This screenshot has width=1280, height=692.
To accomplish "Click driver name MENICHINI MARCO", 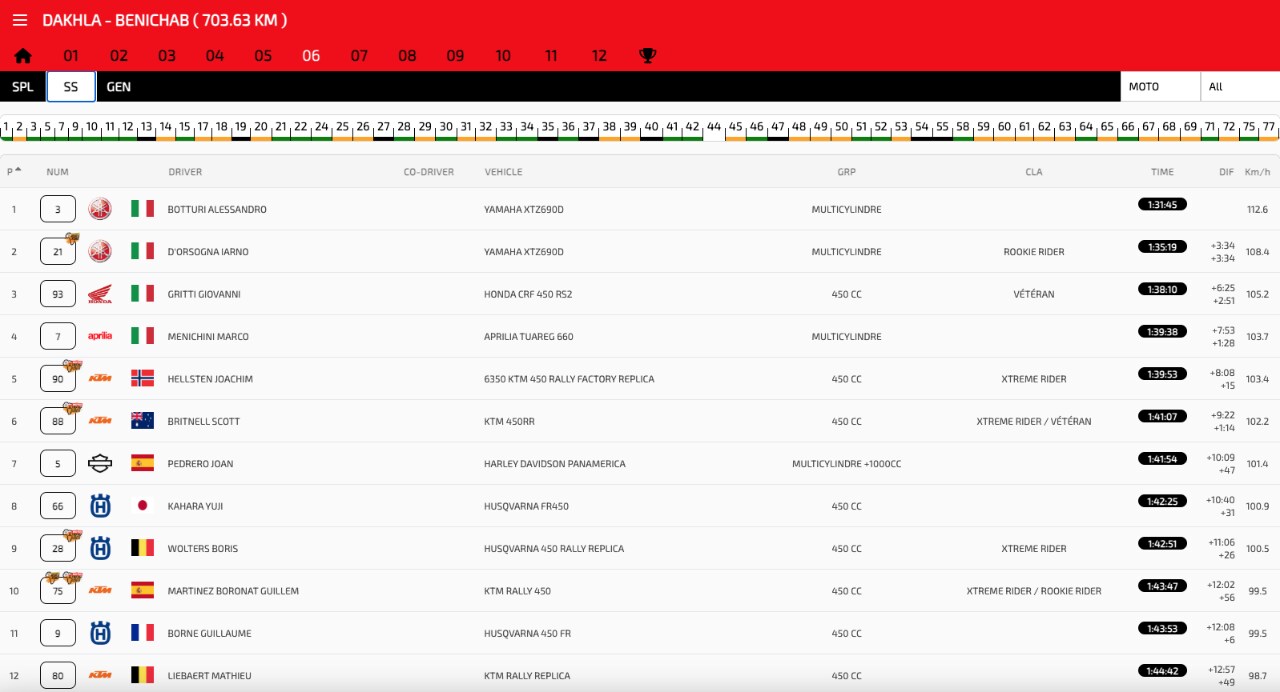I will point(210,337).
